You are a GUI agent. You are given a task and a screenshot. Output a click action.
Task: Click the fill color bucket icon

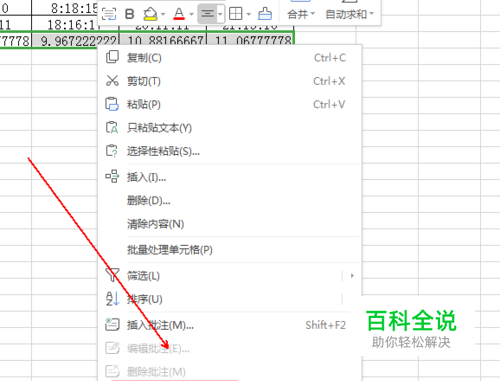pos(150,14)
